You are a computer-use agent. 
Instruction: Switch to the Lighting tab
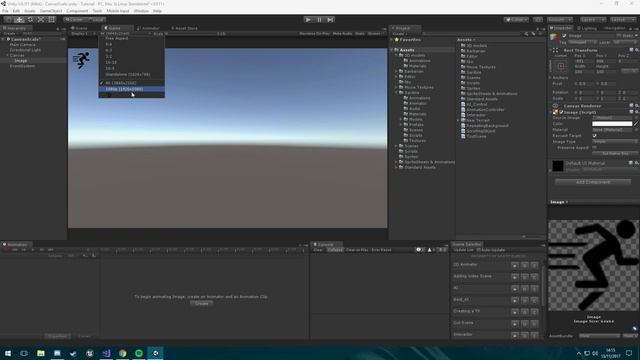[x=587, y=28]
